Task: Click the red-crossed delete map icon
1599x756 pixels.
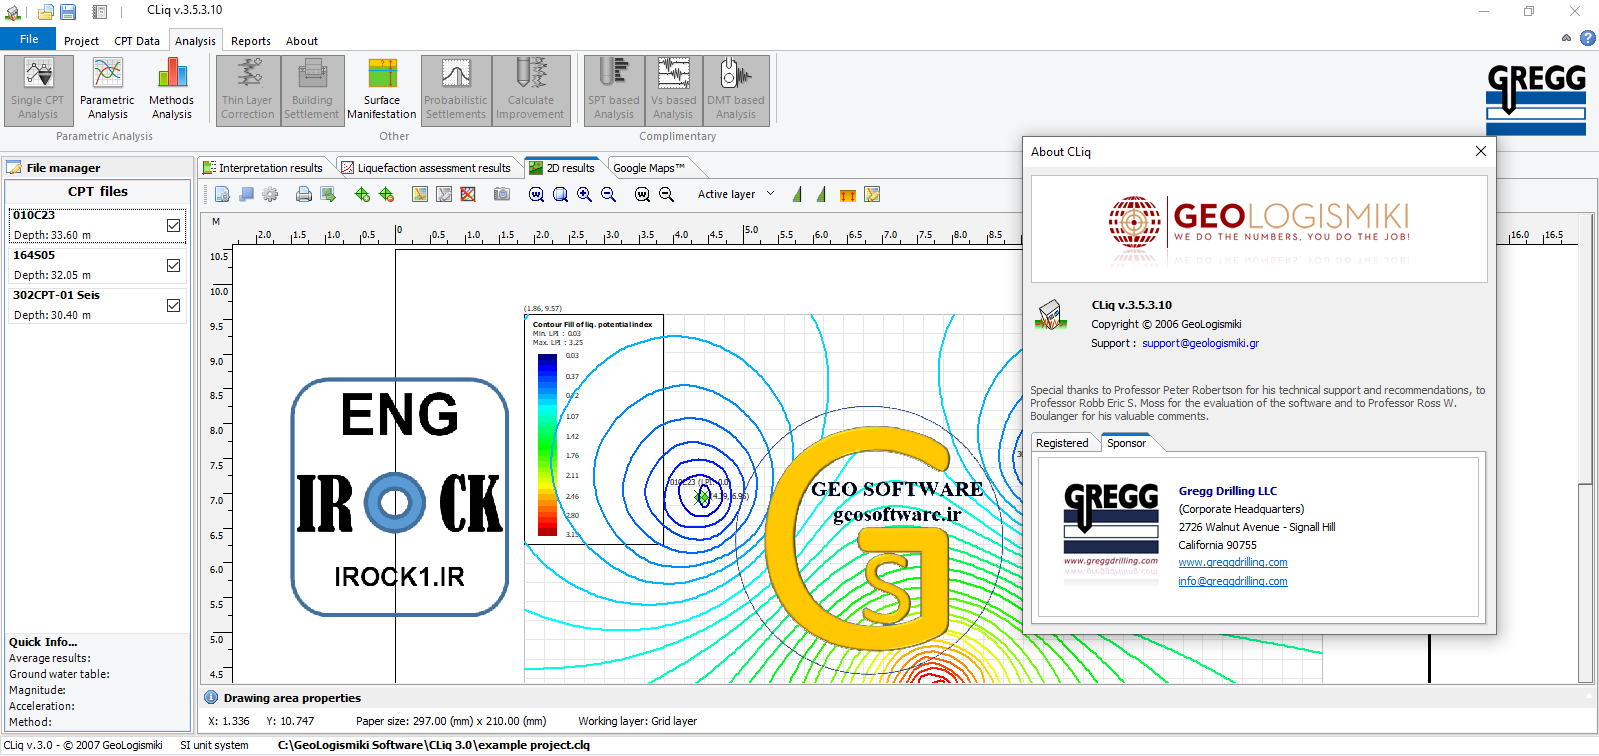Action: pyautogui.click(x=468, y=194)
